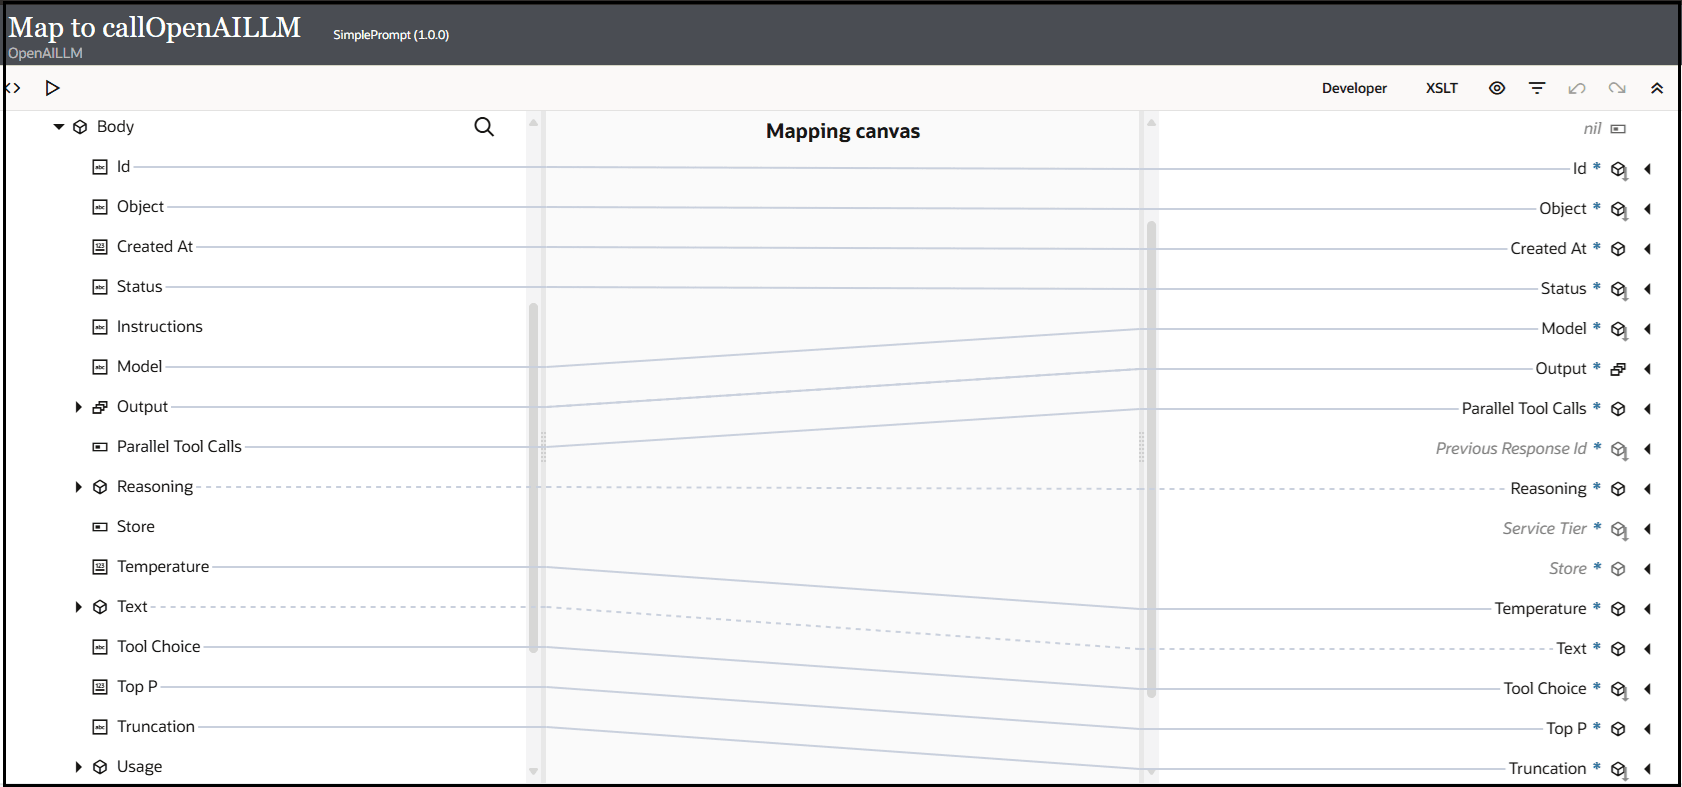The height and width of the screenshot is (787, 1682).
Task: Click target Parallel Tool Calls element icon
Action: point(1618,409)
